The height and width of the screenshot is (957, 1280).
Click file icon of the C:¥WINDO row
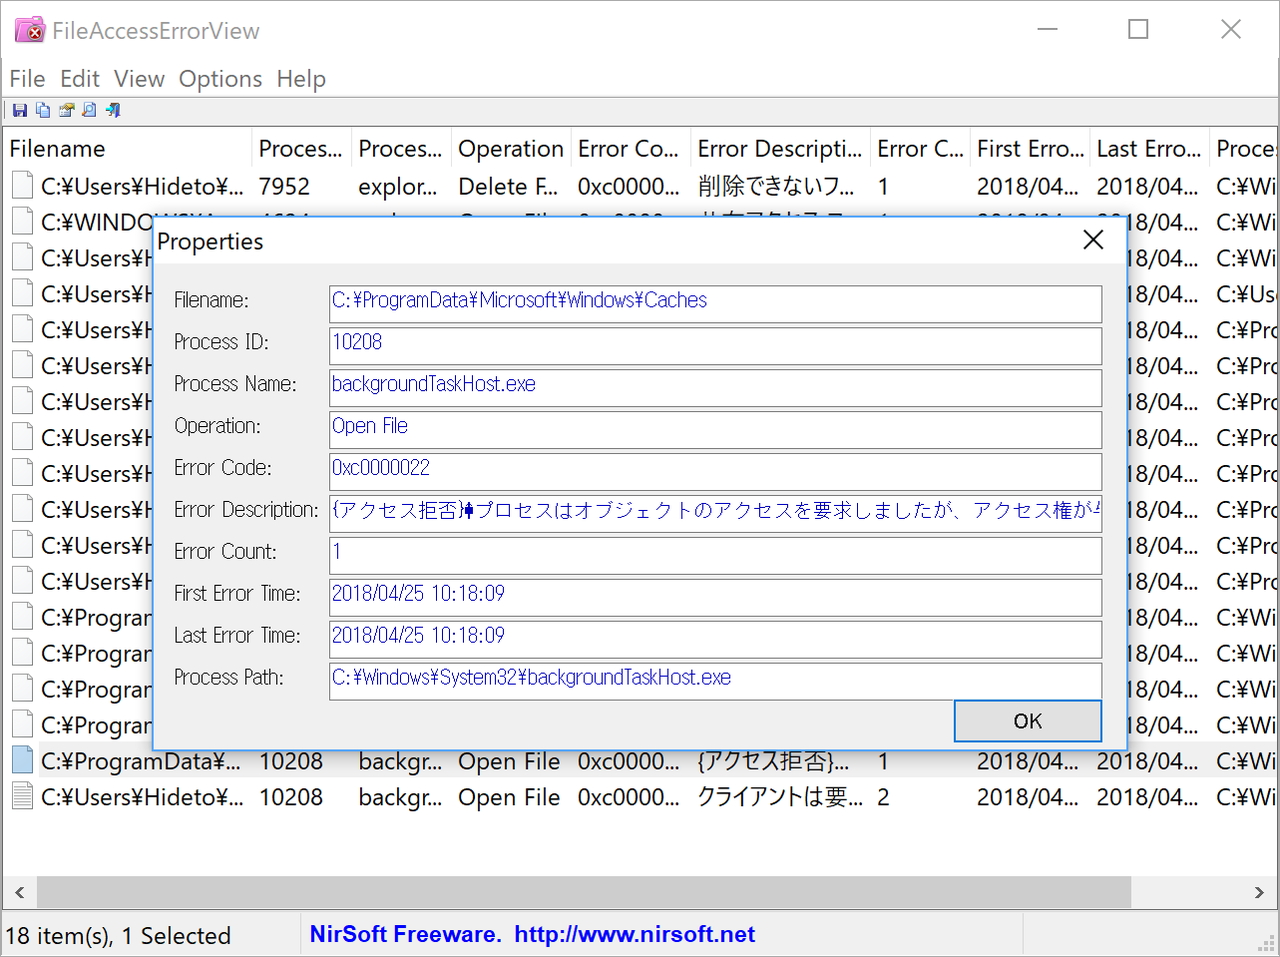[22, 222]
